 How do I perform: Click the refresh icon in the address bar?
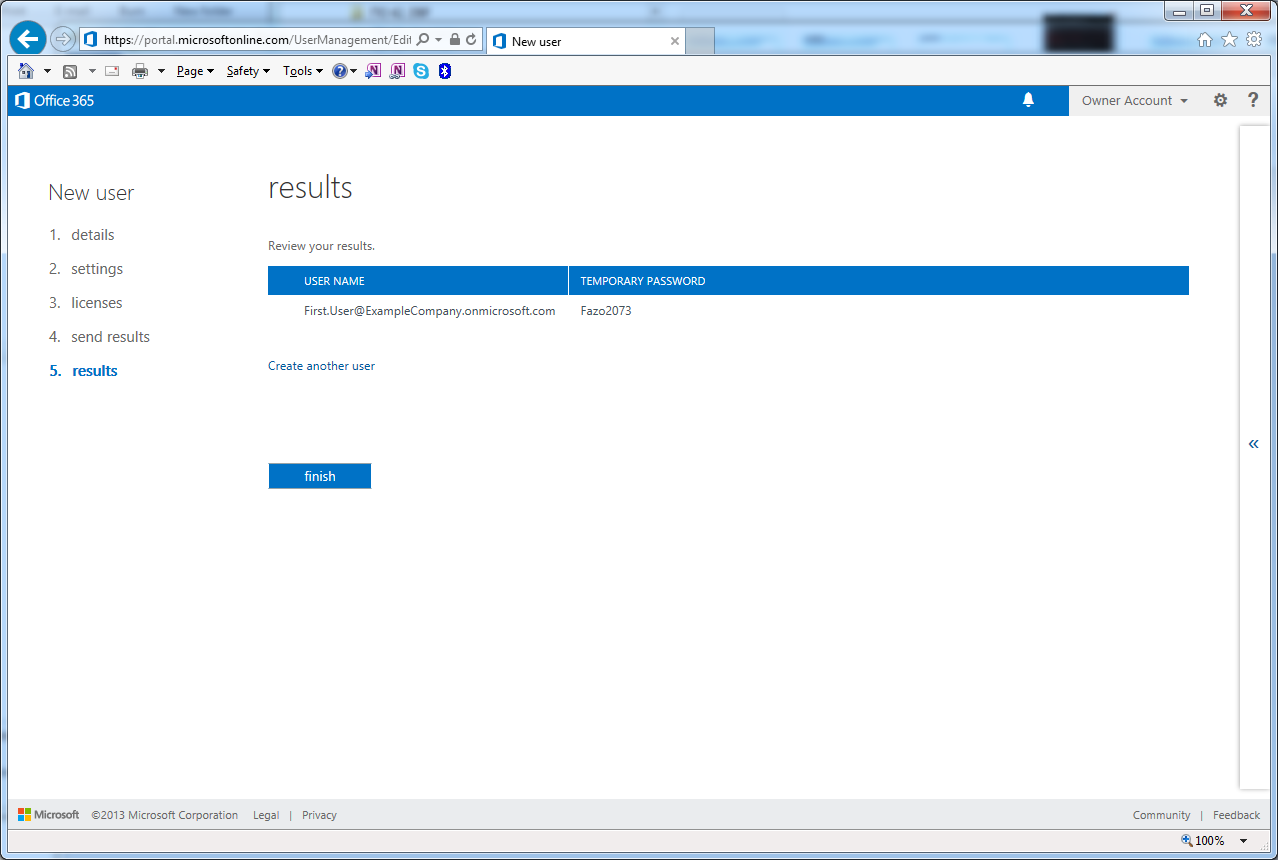(x=471, y=40)
